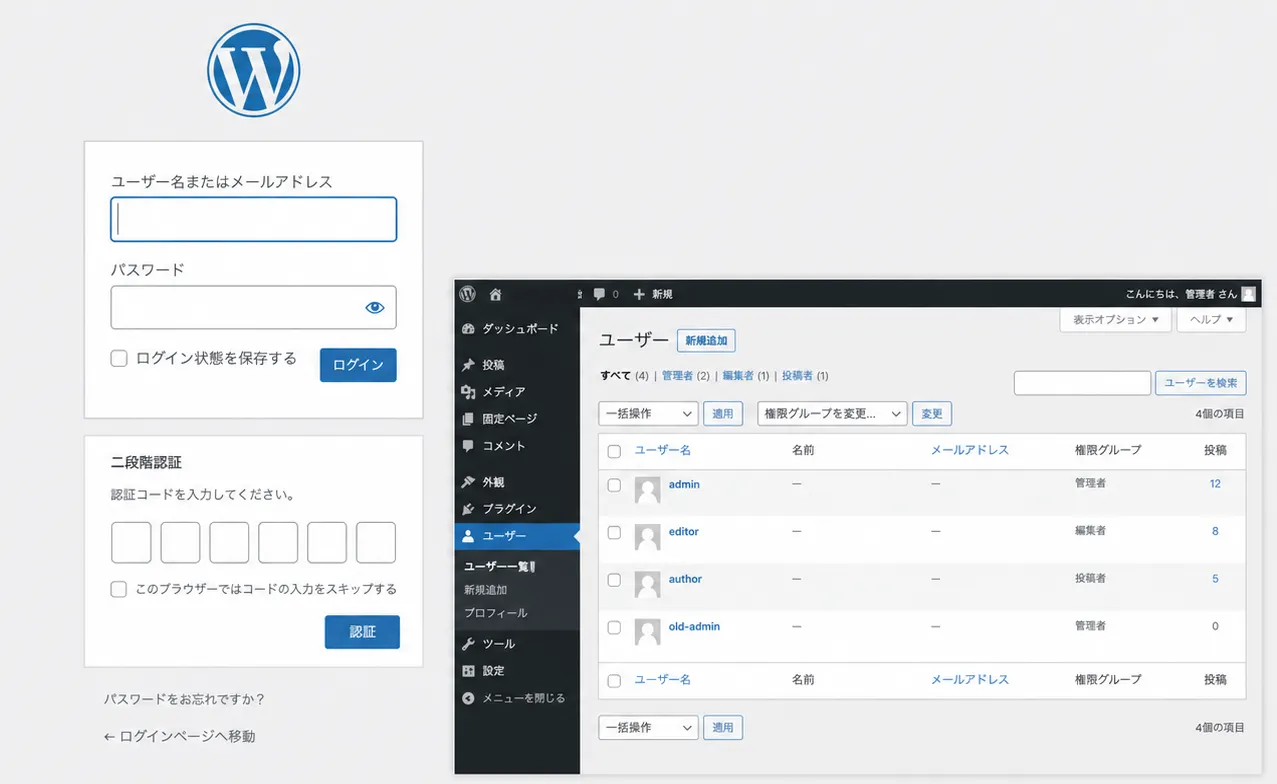
Task: Toggle select-all checkbox in table footer
Action: 614,680
